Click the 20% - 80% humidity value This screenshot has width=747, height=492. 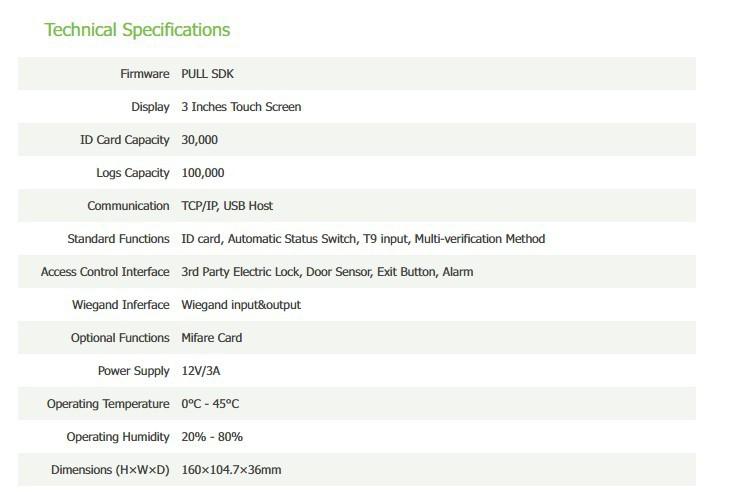pos(212,437)
